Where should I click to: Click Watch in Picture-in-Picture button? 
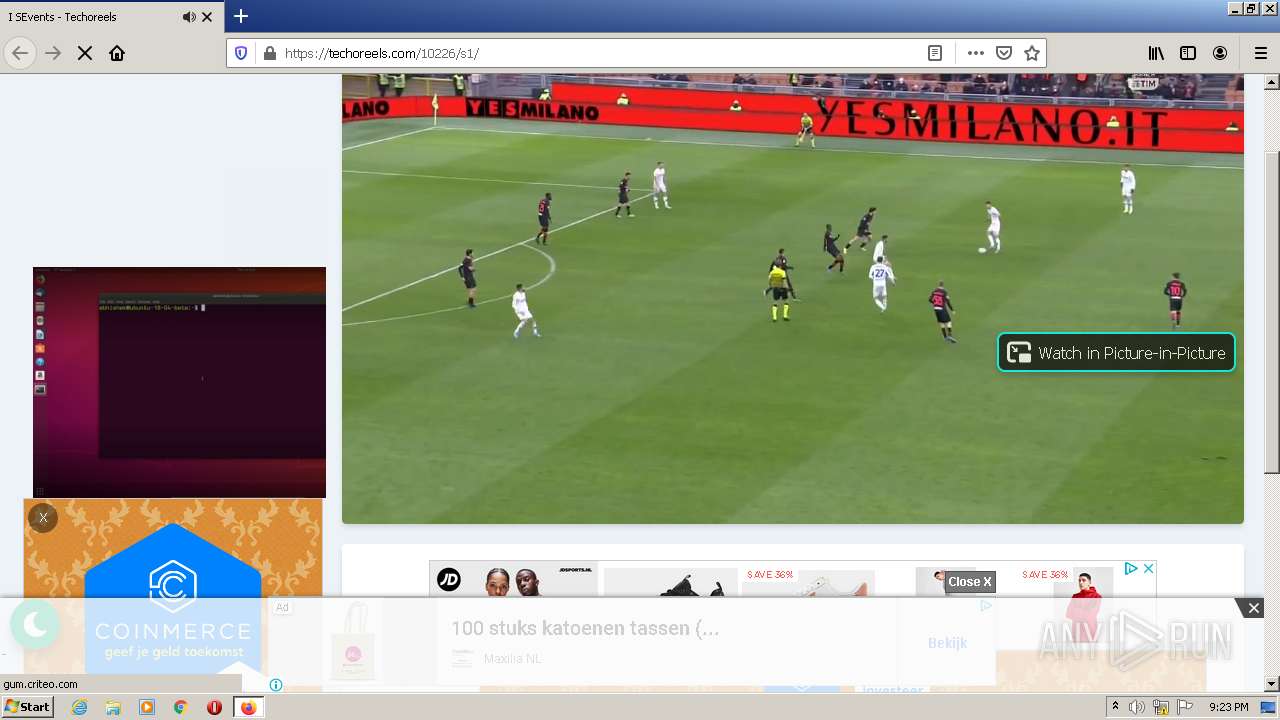(x=1116, y=352)
